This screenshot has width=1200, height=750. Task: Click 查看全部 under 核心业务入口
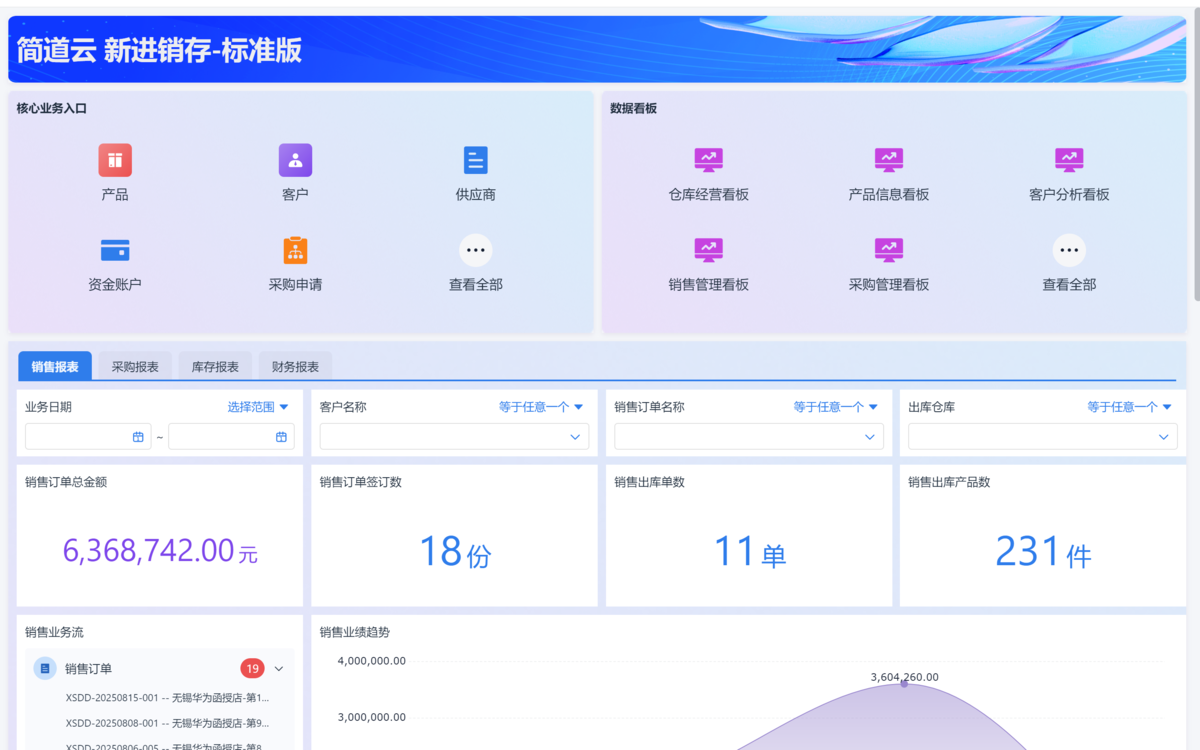coord(475,250)
